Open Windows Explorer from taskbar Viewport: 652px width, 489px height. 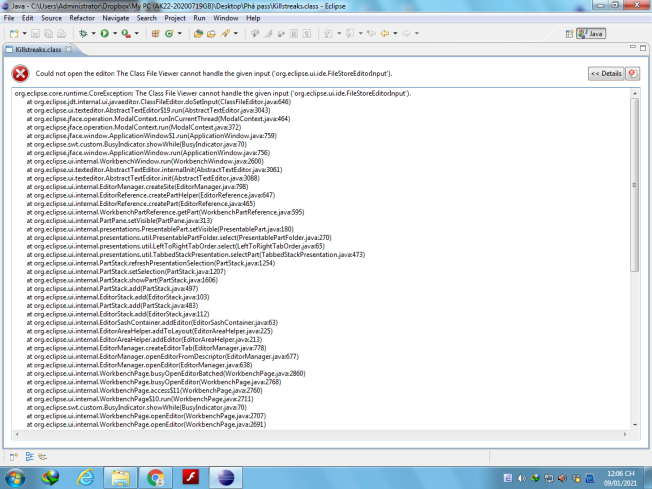pos(121,478)
